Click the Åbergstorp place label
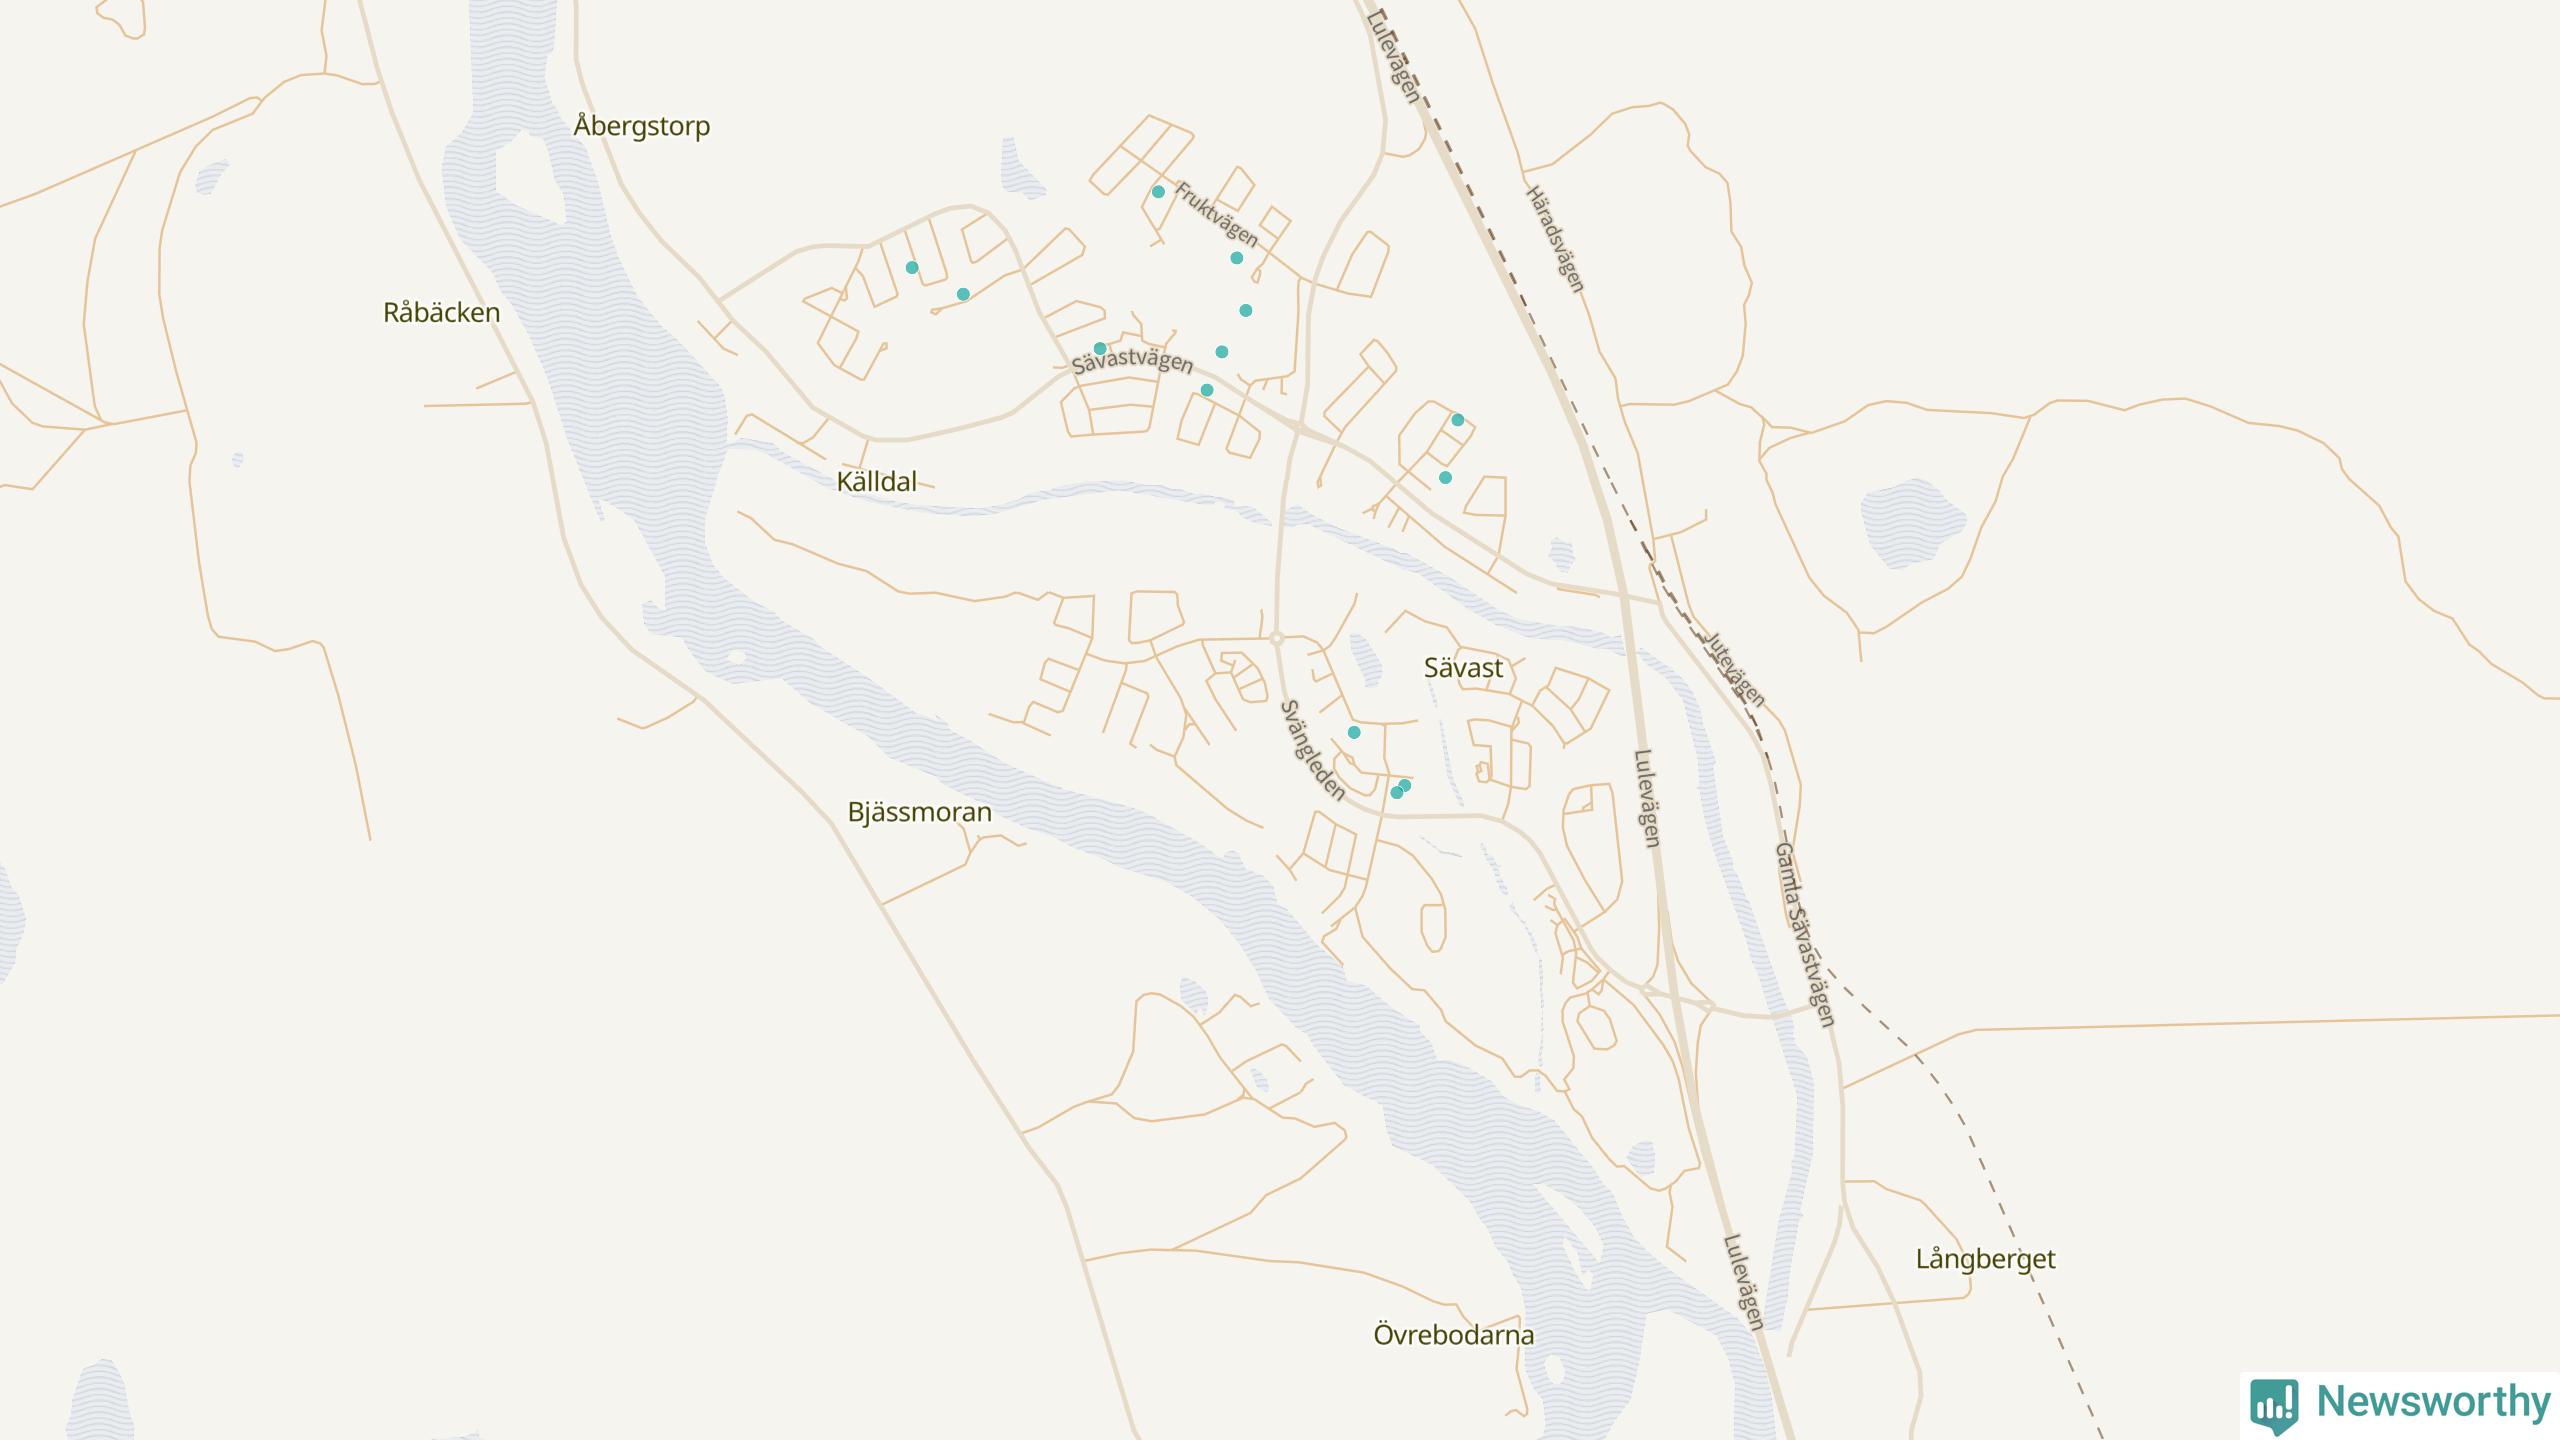 [x=642, y=127]
